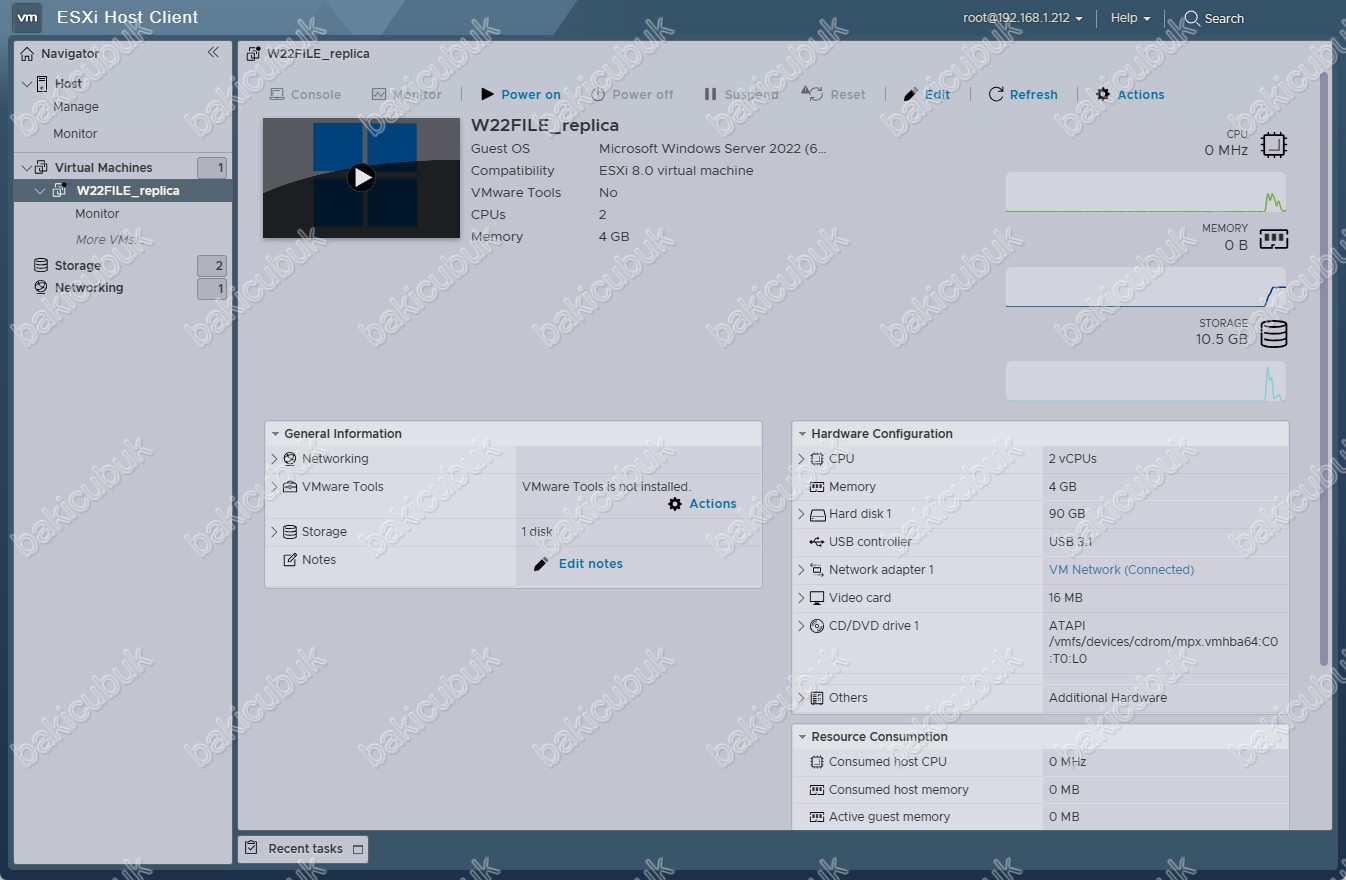The image size is (1346, 880).
Task: Click the Notes edit icon in General Information
Action: 290,560
